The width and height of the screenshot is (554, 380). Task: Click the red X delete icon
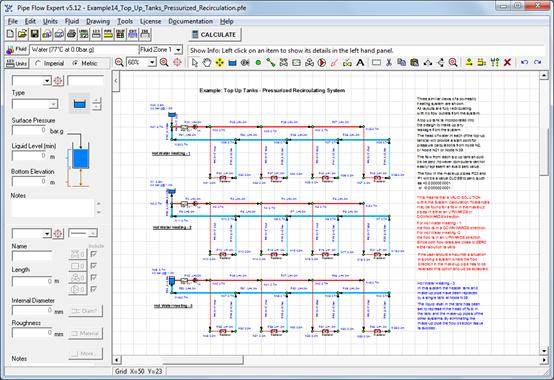[507, 63]
